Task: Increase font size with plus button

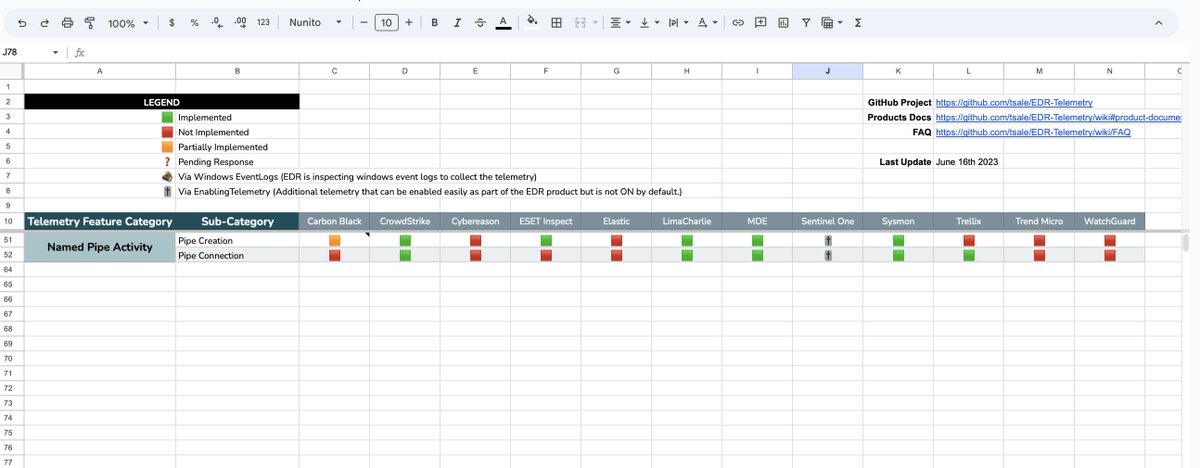Action: click(x=409, y=22)
